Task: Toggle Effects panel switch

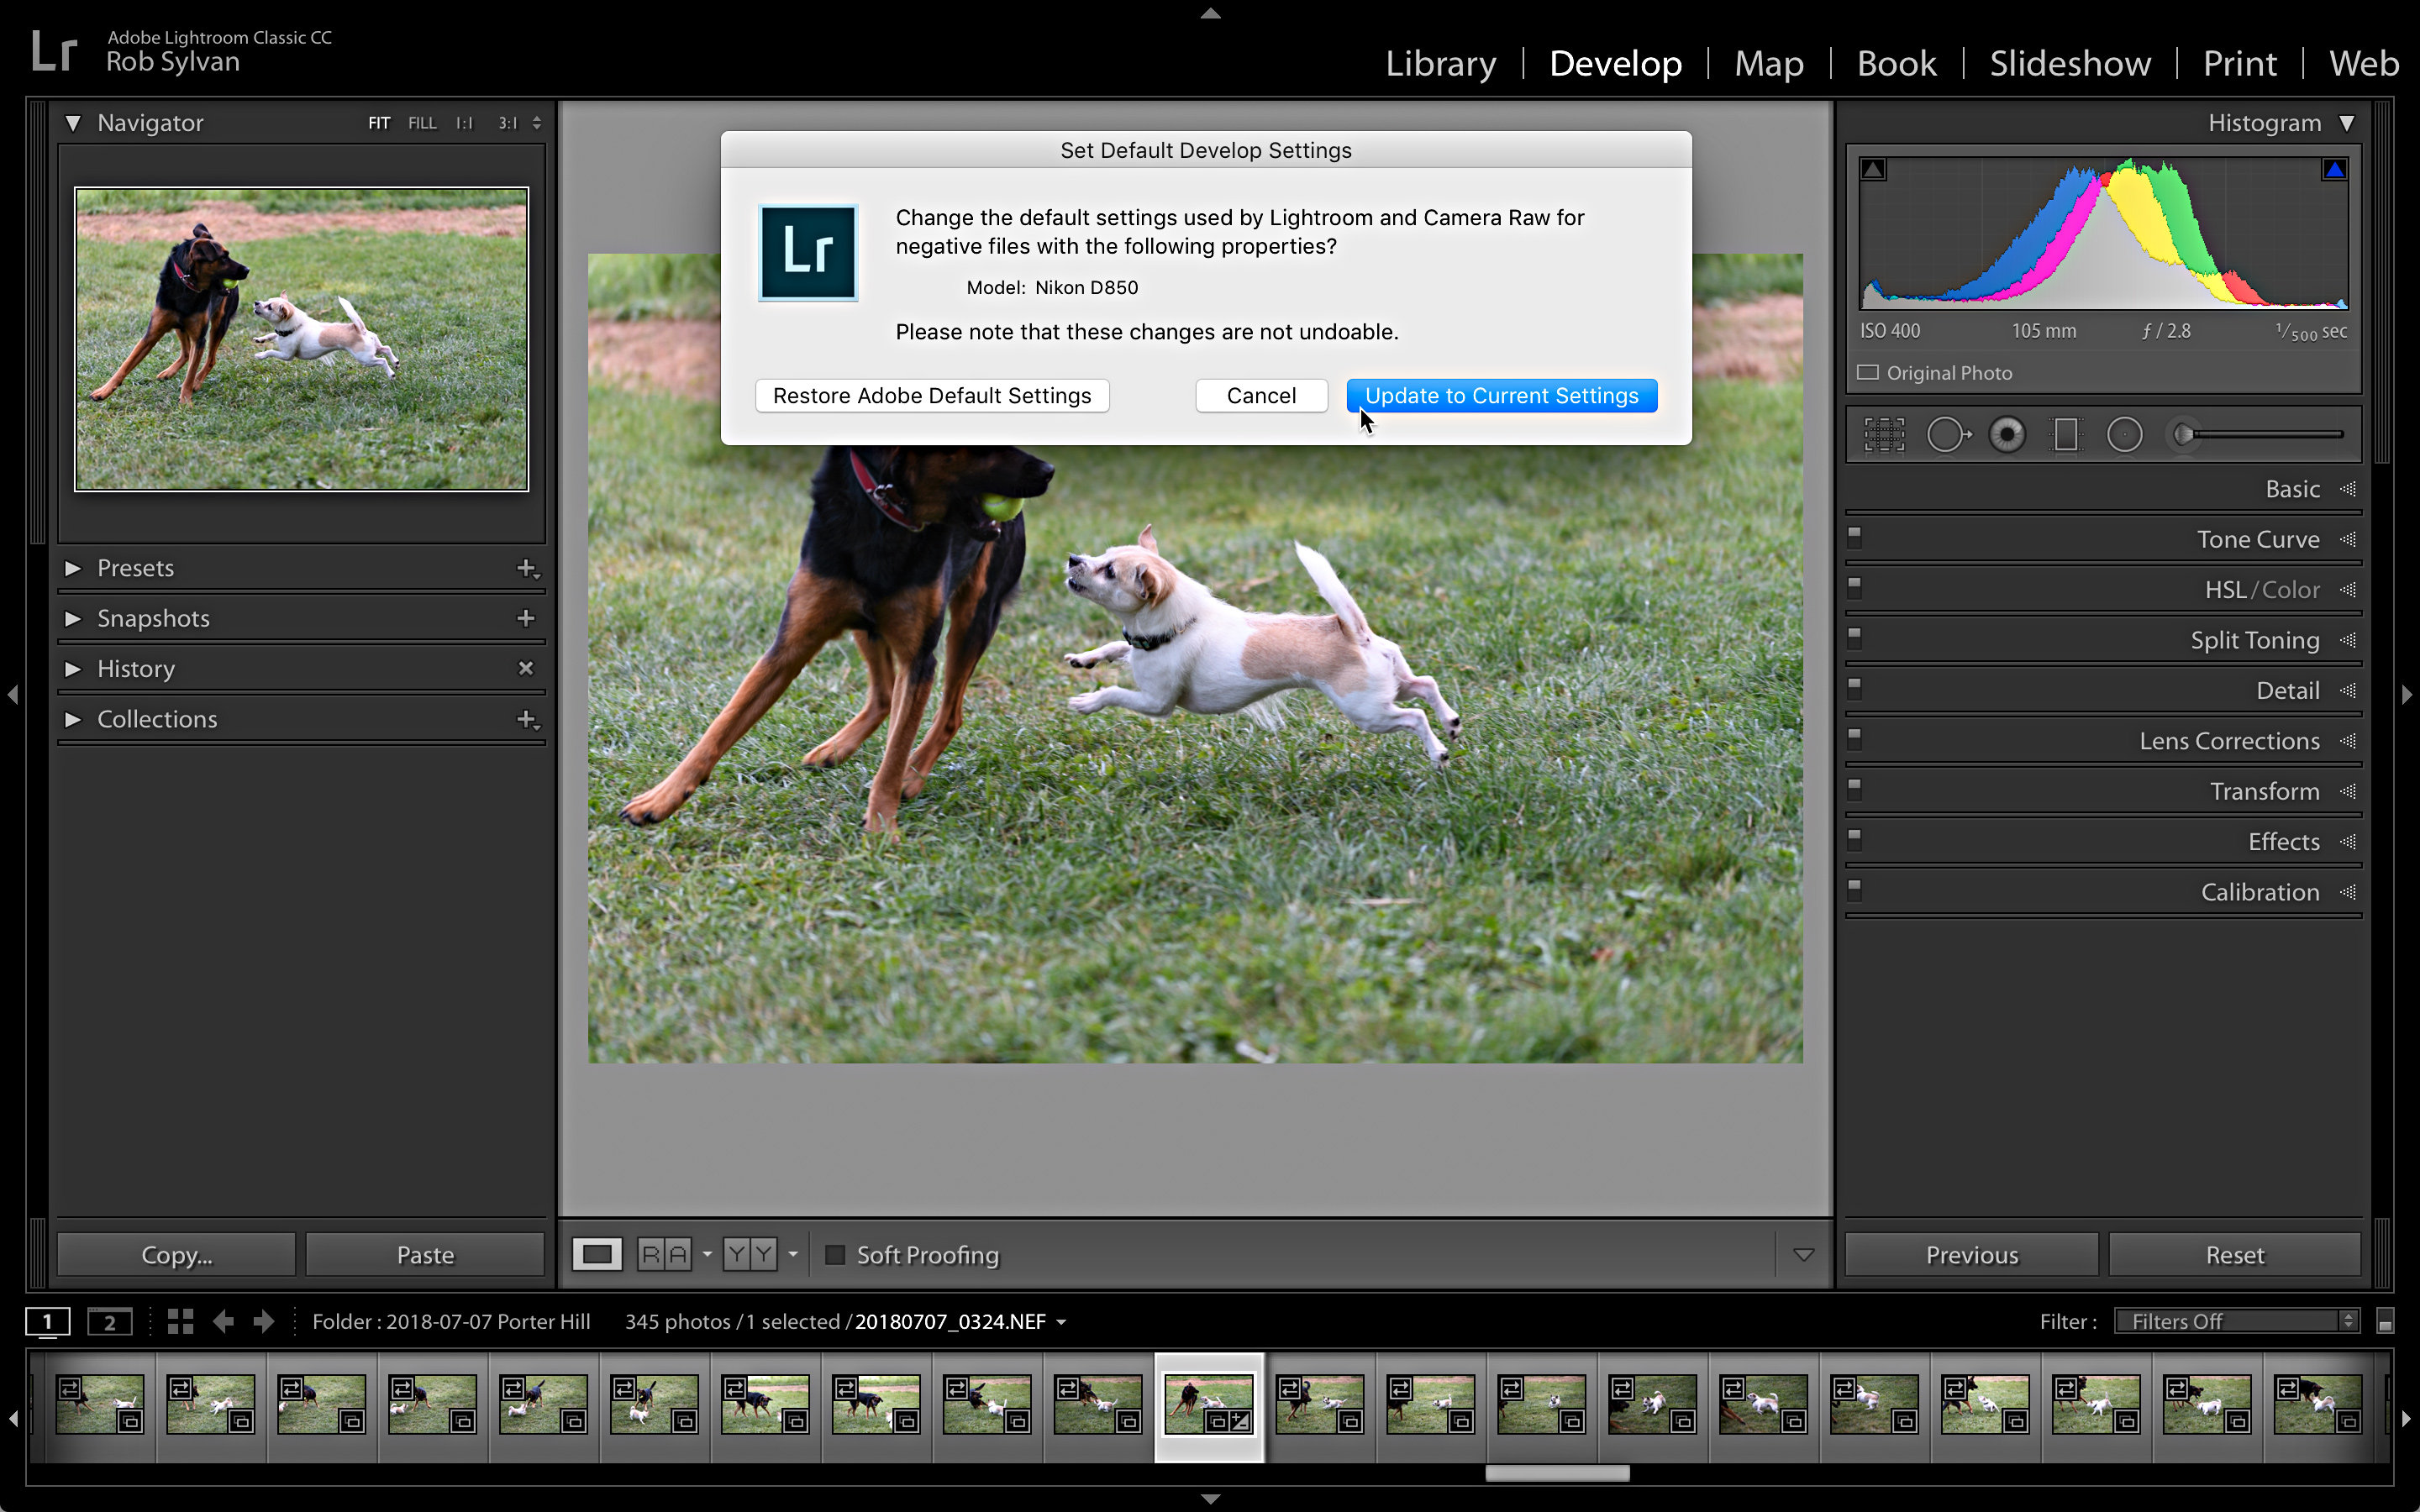Action: [x=1854, y=839]
